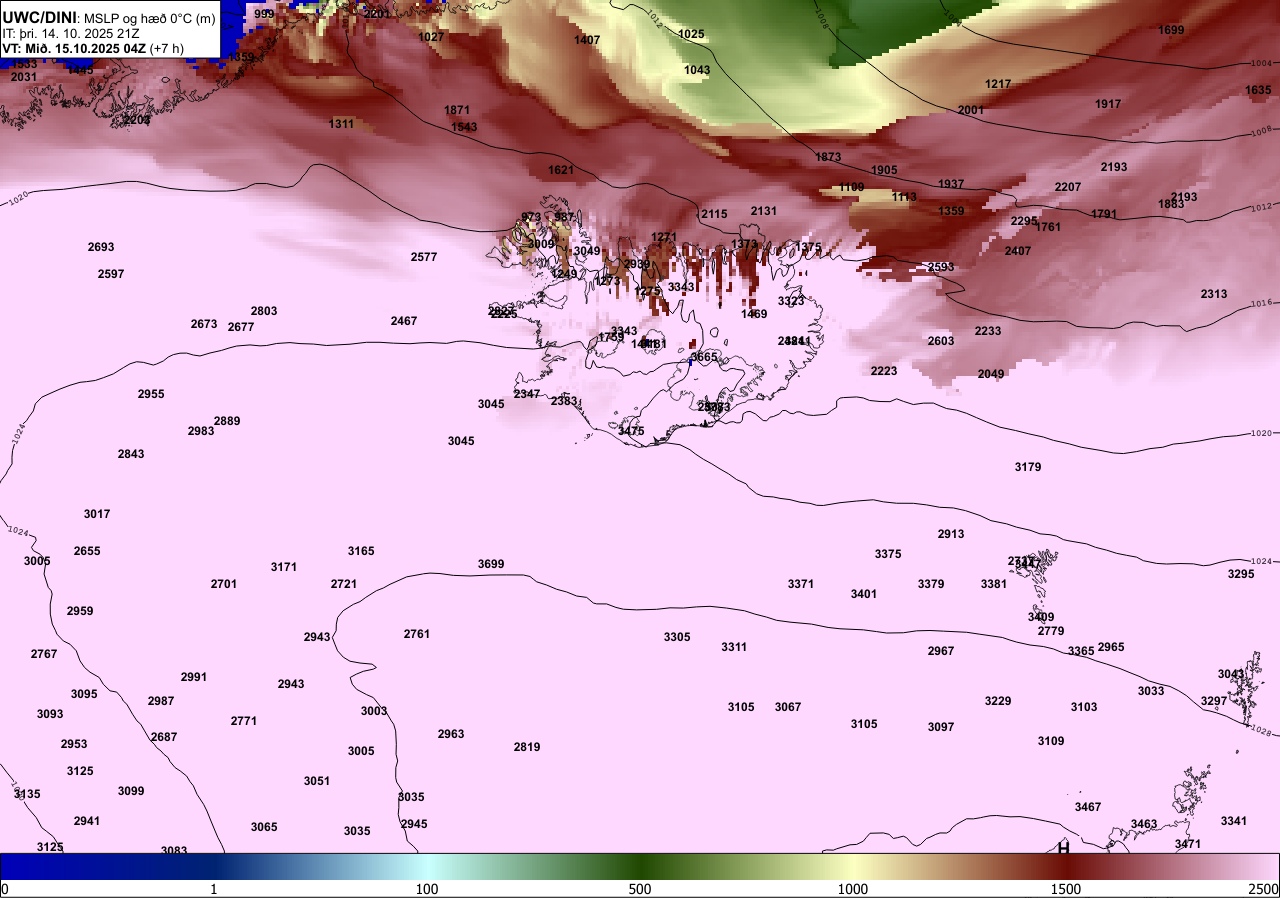The image size is (1280, 898).
Task: Click the map value '2761'
Action: click(x=417, y=634)
